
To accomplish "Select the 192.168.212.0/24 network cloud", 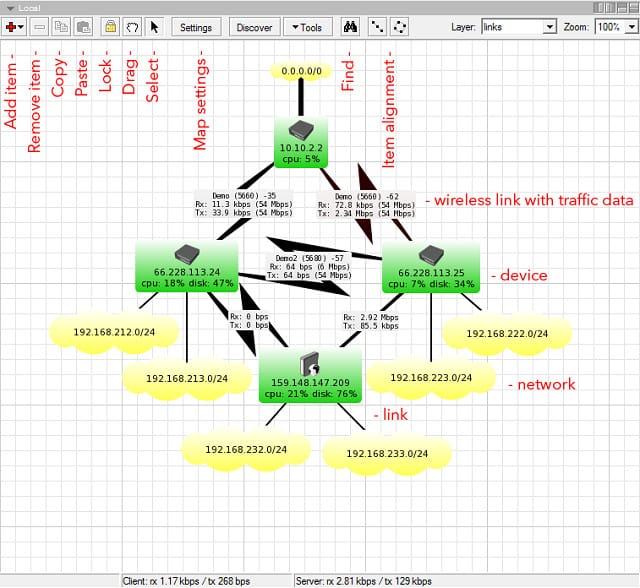I will (x=114, y=332).
